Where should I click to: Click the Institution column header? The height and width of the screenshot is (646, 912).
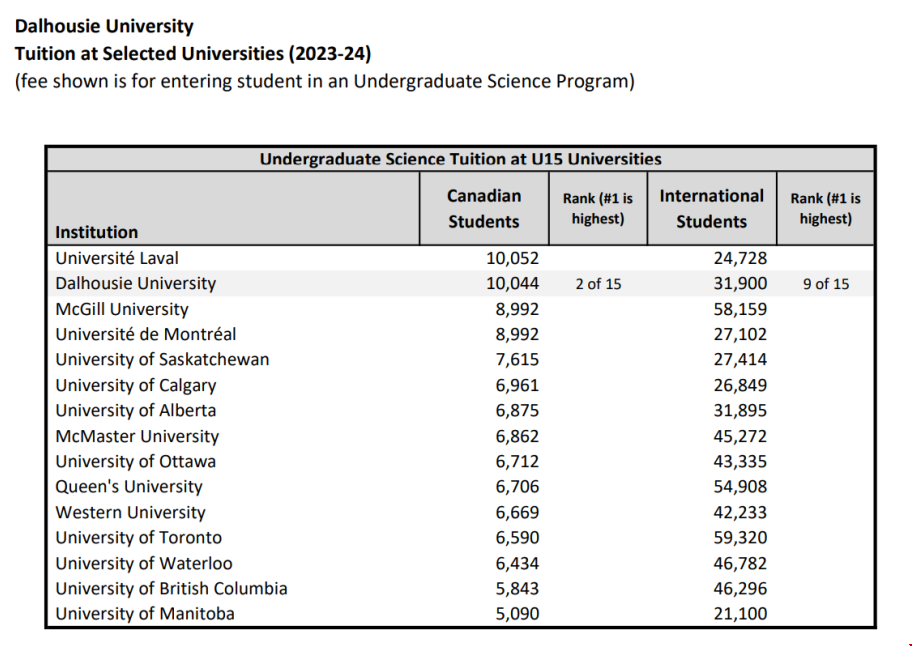pos(97,232)
